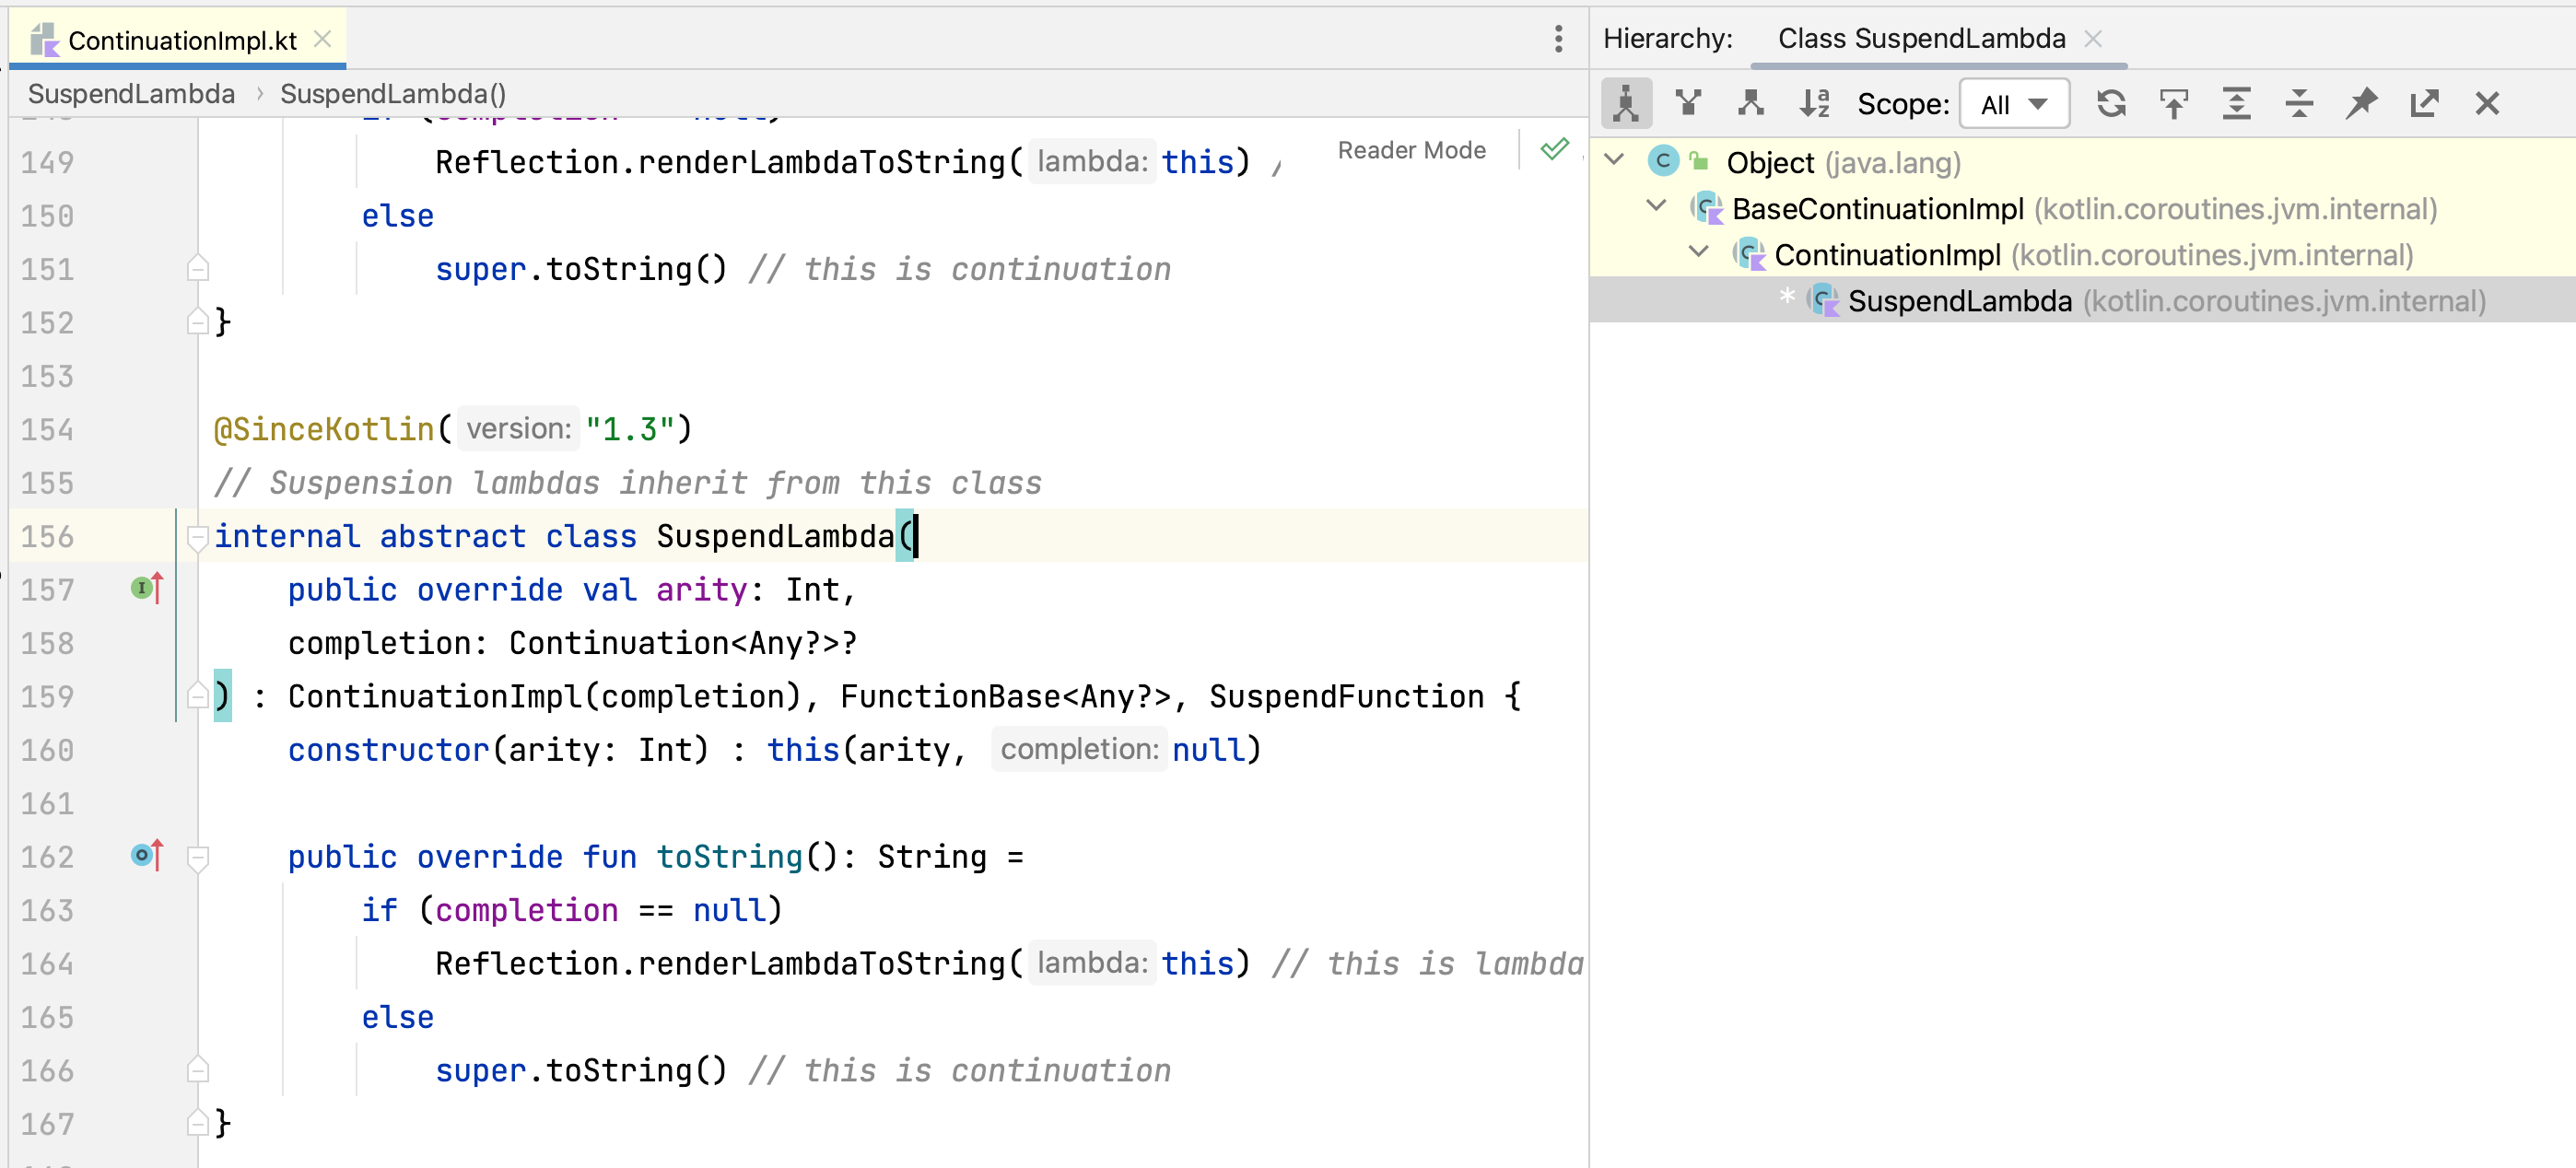This screenshot has width=2576, height=1168.
Task: Collapse all hierarchy nodes
Action: [2299, 103]
